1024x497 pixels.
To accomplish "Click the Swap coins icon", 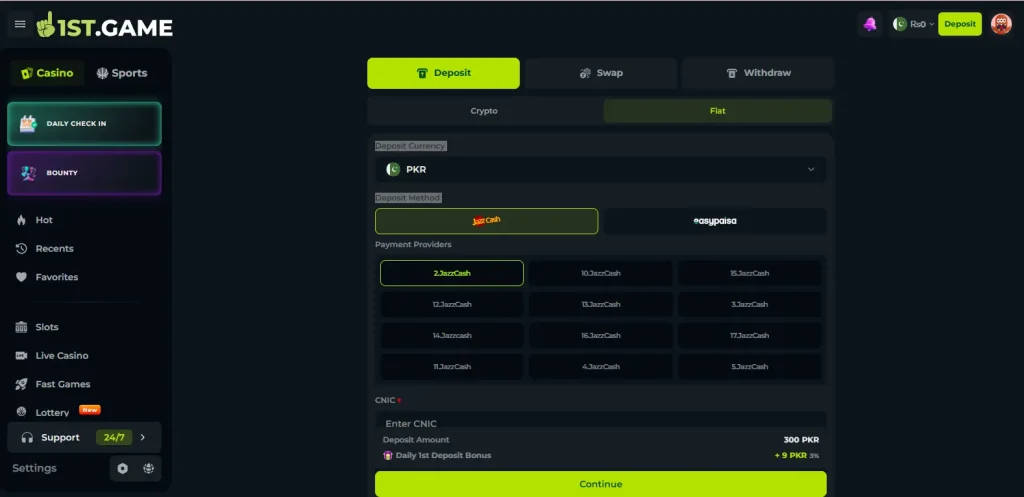I will (x=585, y=73).
